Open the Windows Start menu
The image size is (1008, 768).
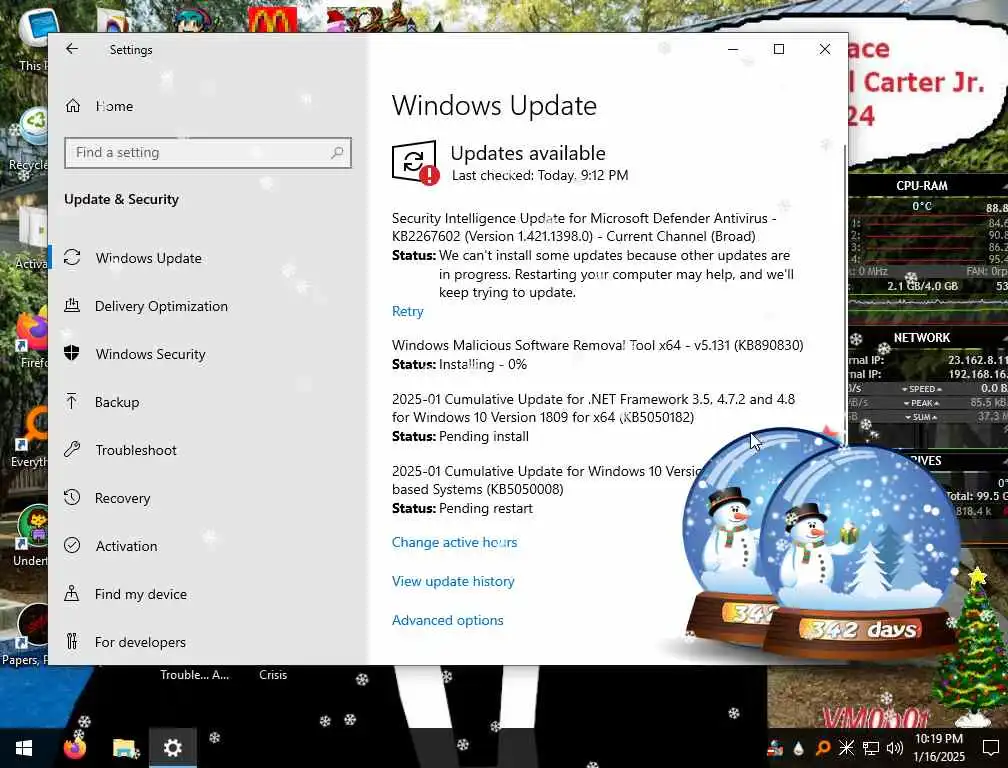coord(24,748)
